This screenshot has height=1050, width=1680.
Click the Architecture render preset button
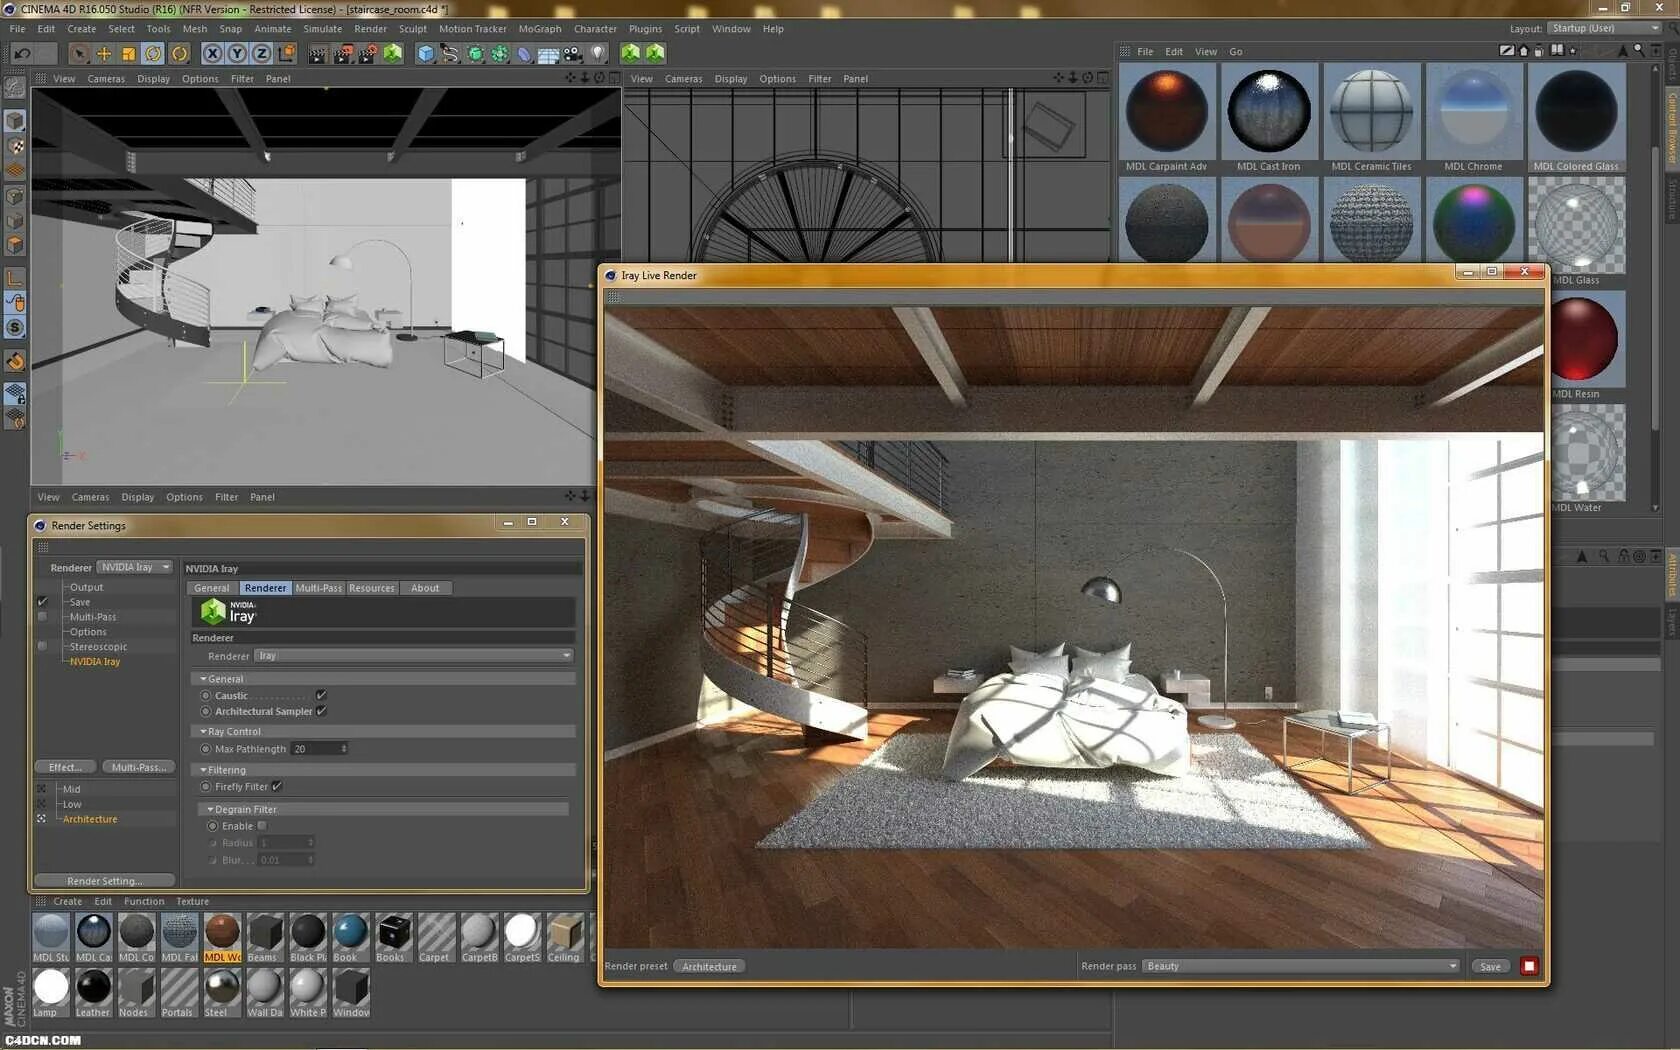coord(709,966)
